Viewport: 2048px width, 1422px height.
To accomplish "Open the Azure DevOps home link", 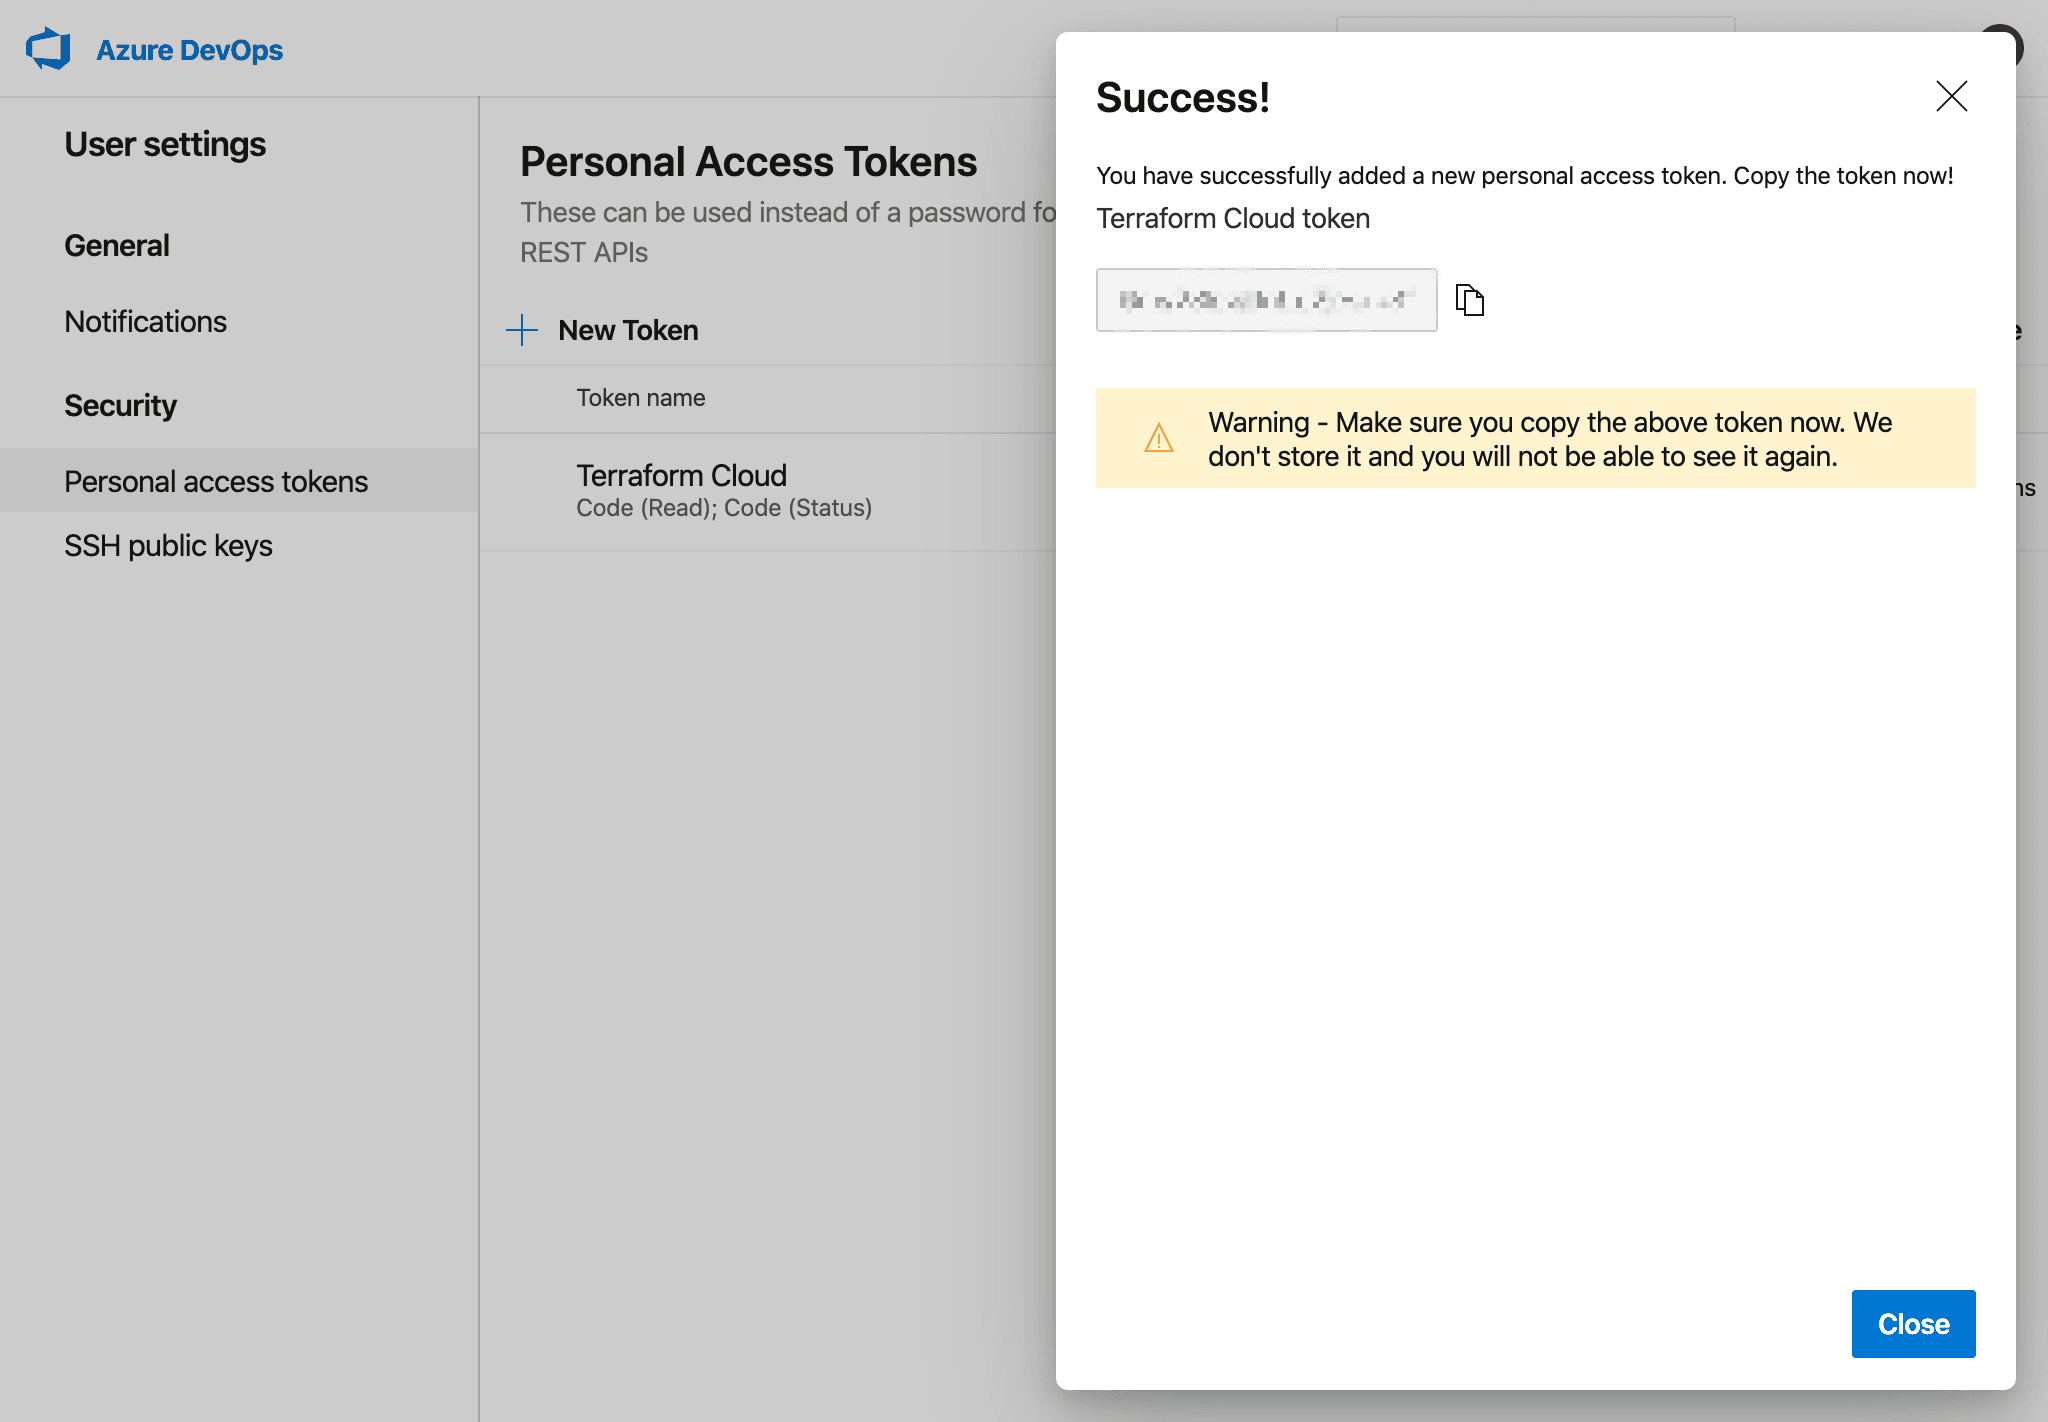I will click(189, 50).
